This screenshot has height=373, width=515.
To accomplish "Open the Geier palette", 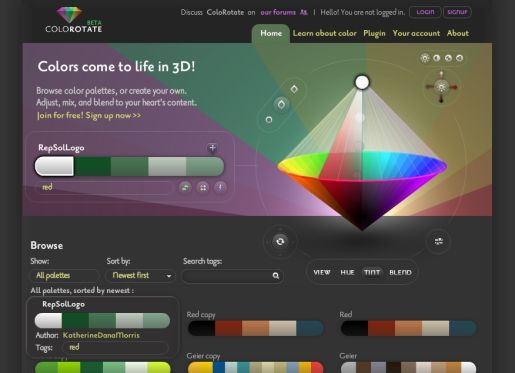I will click(x=408, y=367).
